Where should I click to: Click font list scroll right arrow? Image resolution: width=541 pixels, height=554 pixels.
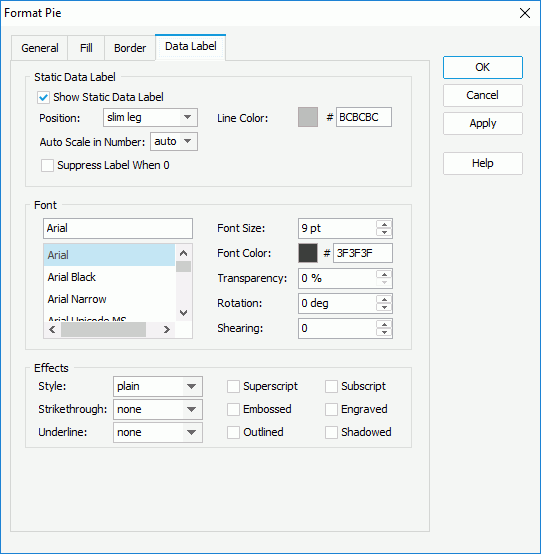tap(166, 330)
